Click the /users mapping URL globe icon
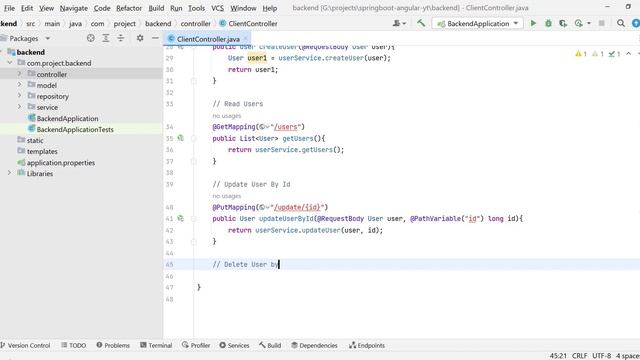 click(264, 127)
